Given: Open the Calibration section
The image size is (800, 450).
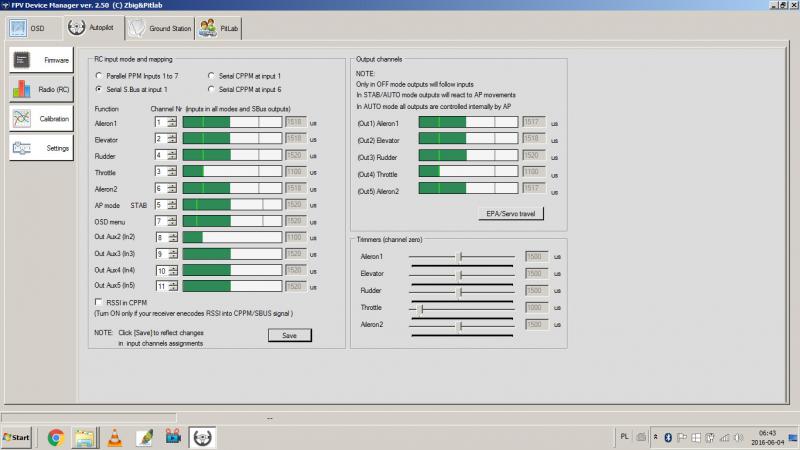Looking at the screenshot, I should tap(41, 119).
